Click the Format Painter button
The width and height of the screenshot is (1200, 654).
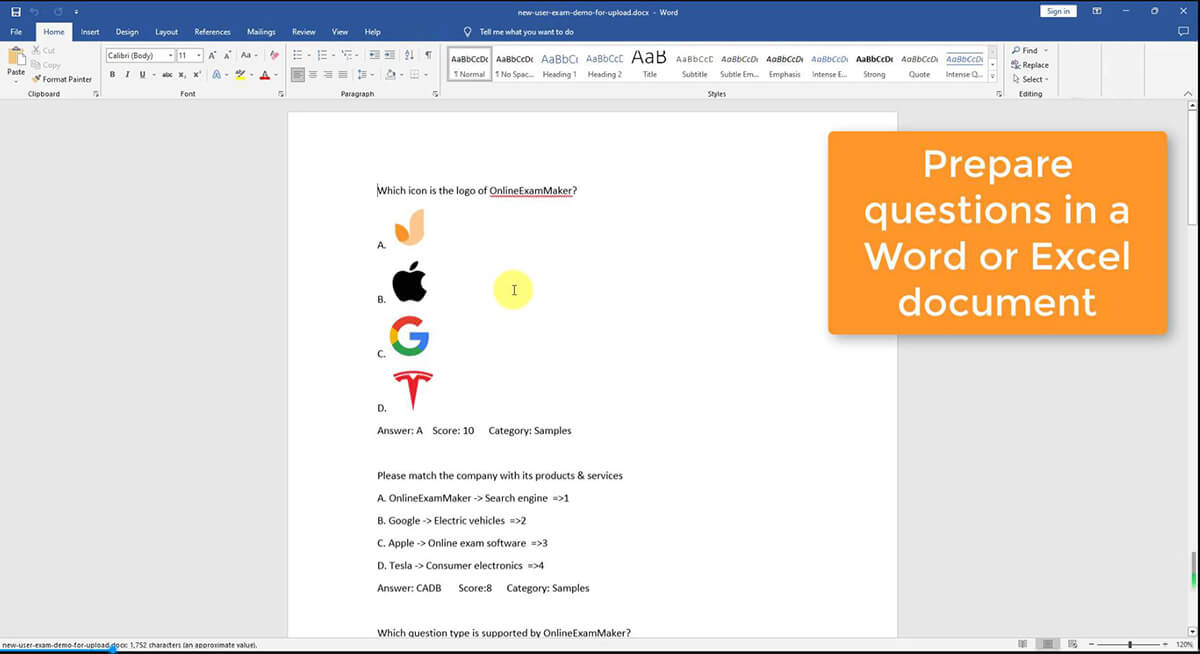pos(61,79)
